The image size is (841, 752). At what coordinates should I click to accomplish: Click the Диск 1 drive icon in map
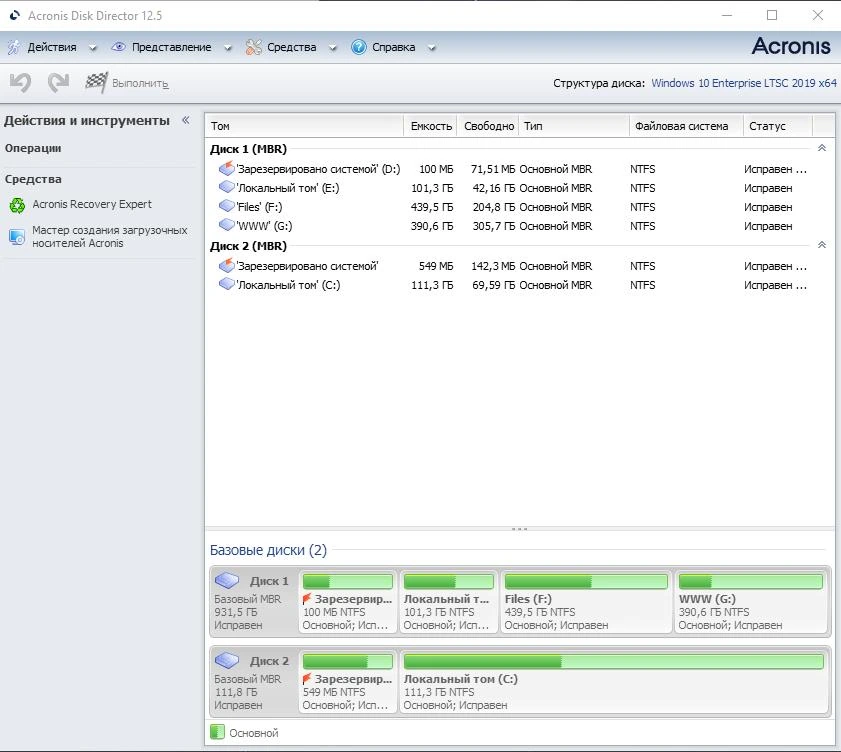click(x=227, y=580)
